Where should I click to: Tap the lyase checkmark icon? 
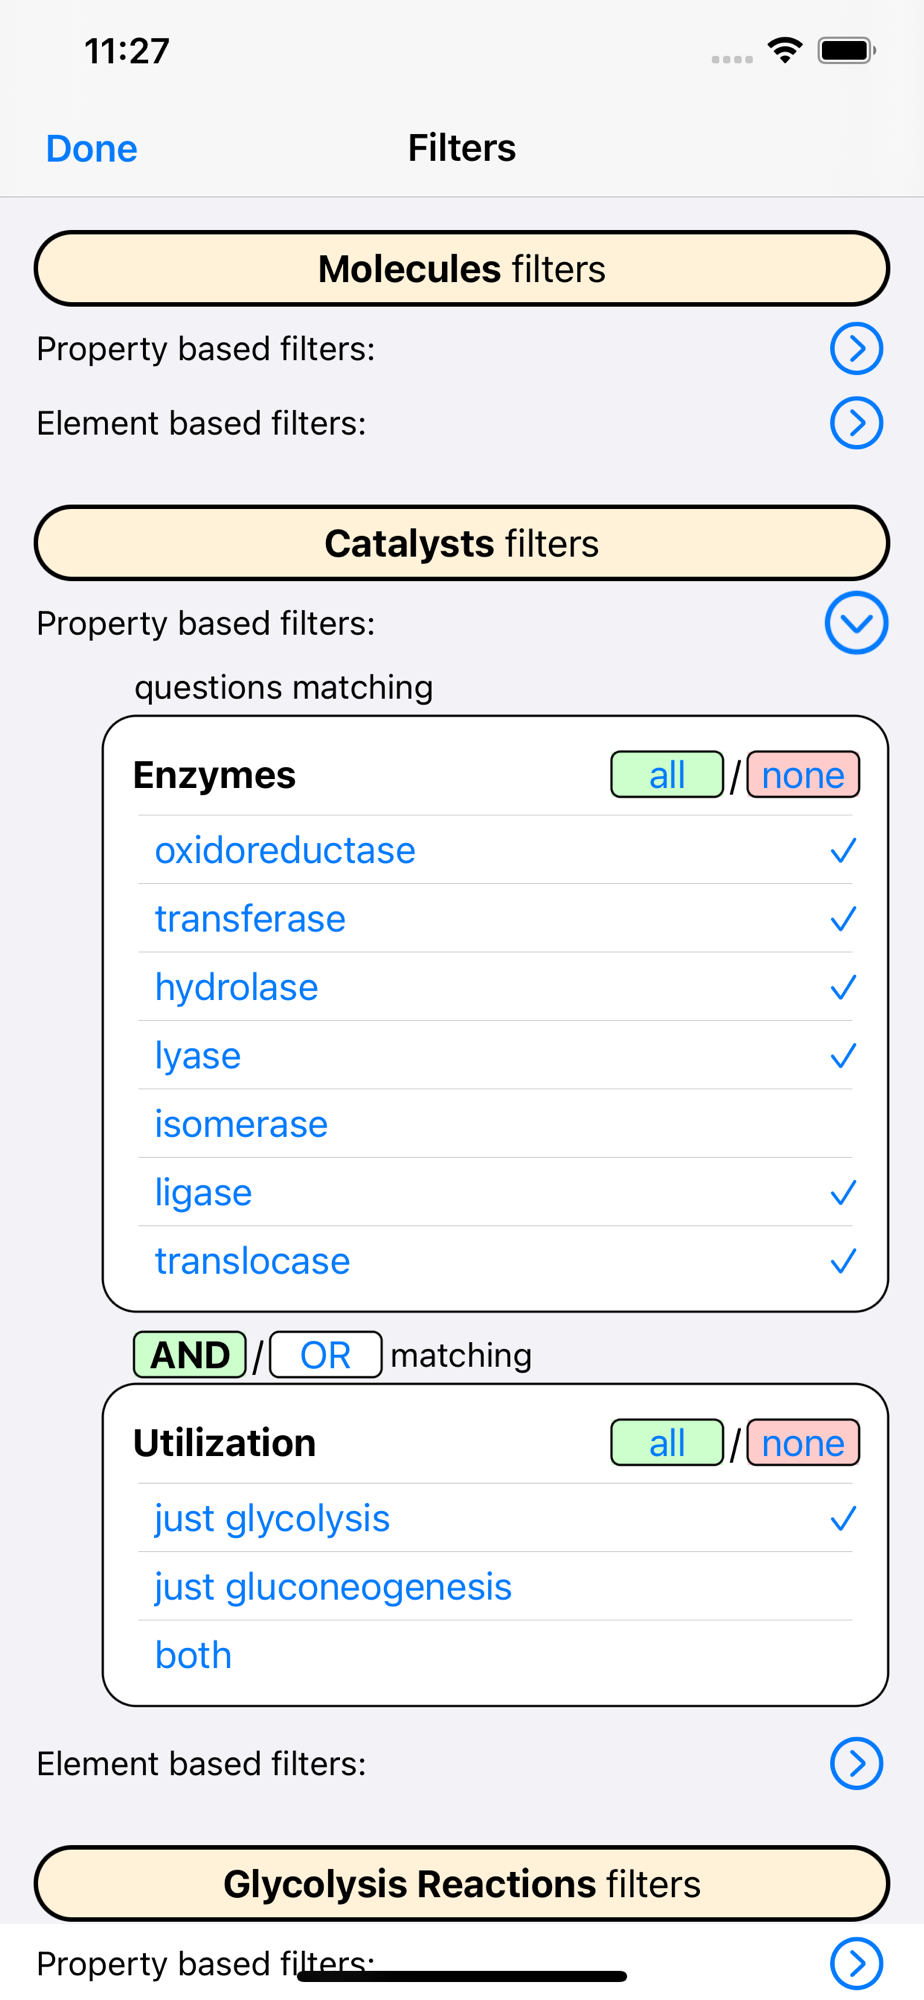pos(843,1056)
